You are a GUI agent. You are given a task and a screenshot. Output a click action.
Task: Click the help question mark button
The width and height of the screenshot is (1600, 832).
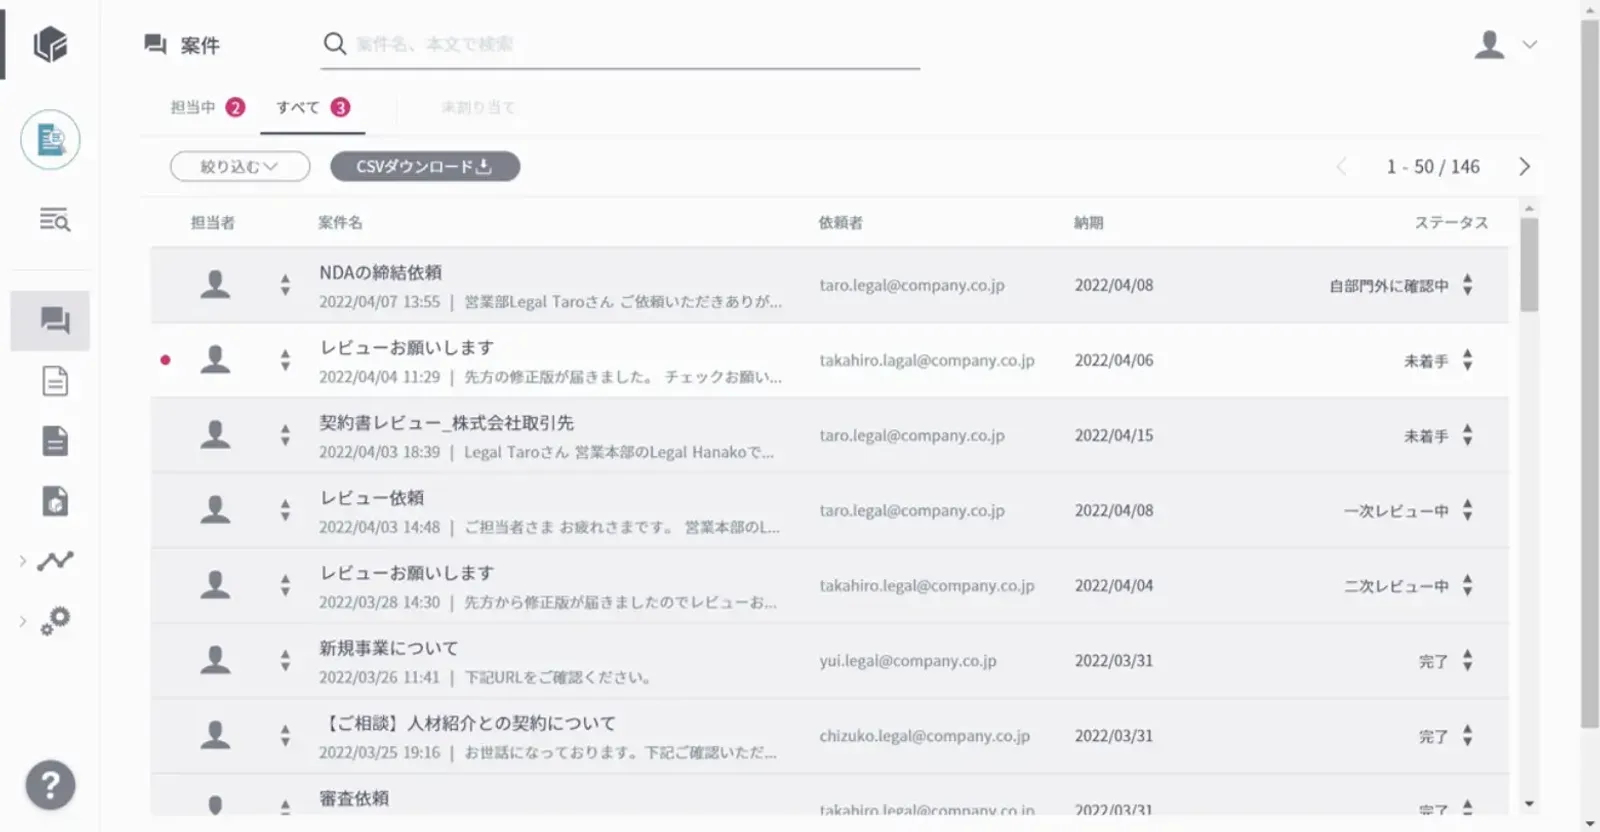click(x=50, y=785)
